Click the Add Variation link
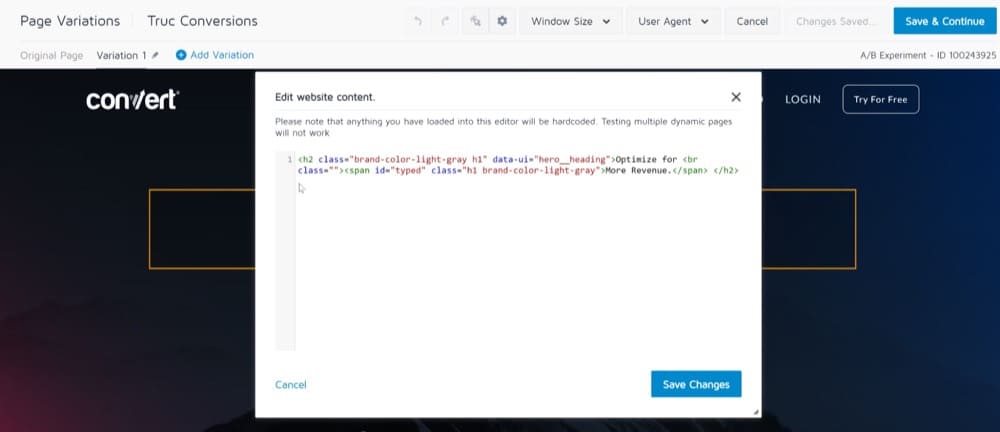 (x=222, y=55)
